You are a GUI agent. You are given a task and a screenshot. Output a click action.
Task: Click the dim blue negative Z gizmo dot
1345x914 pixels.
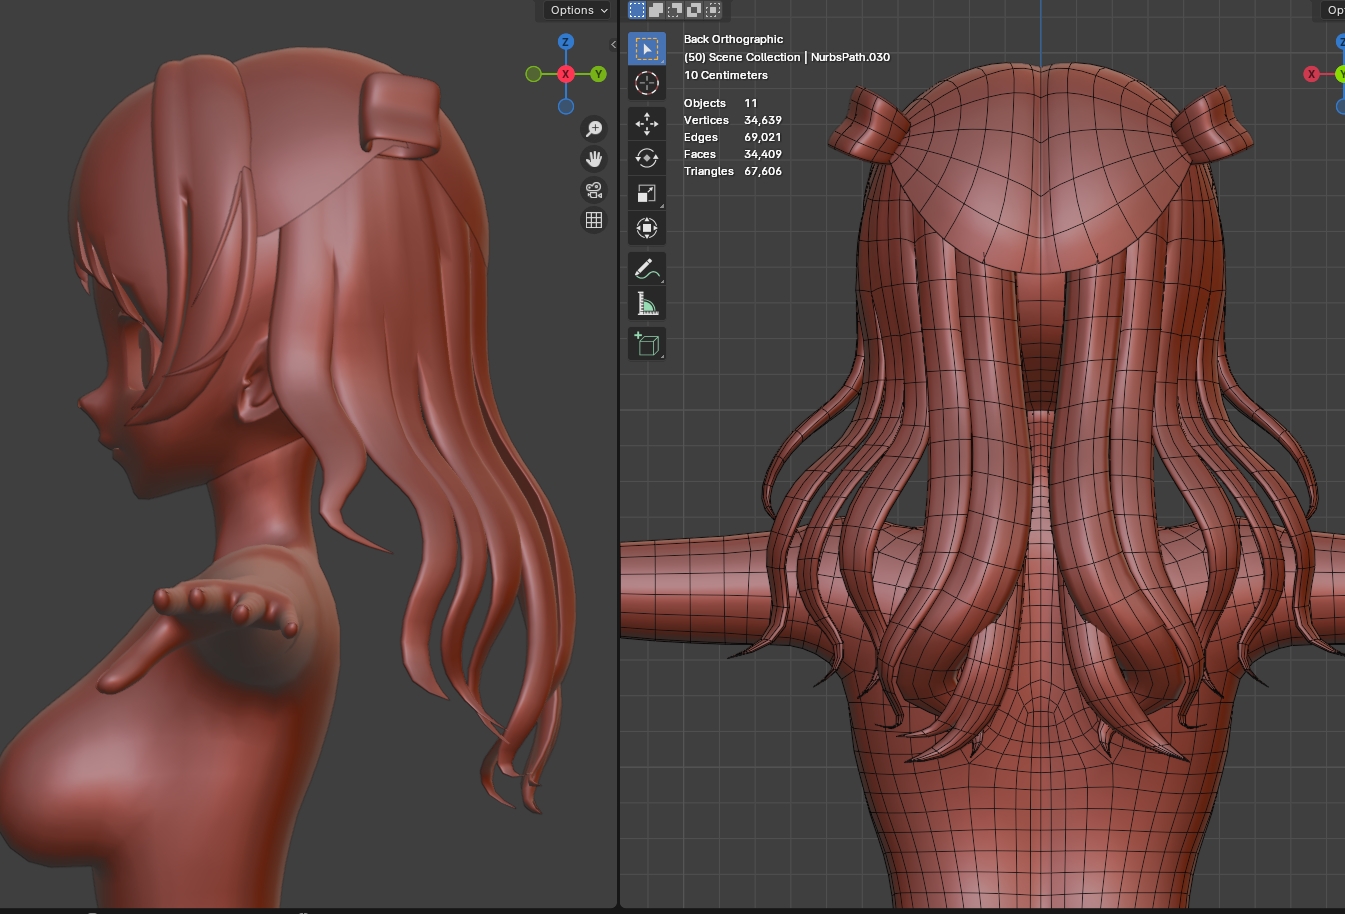point(566,106)
